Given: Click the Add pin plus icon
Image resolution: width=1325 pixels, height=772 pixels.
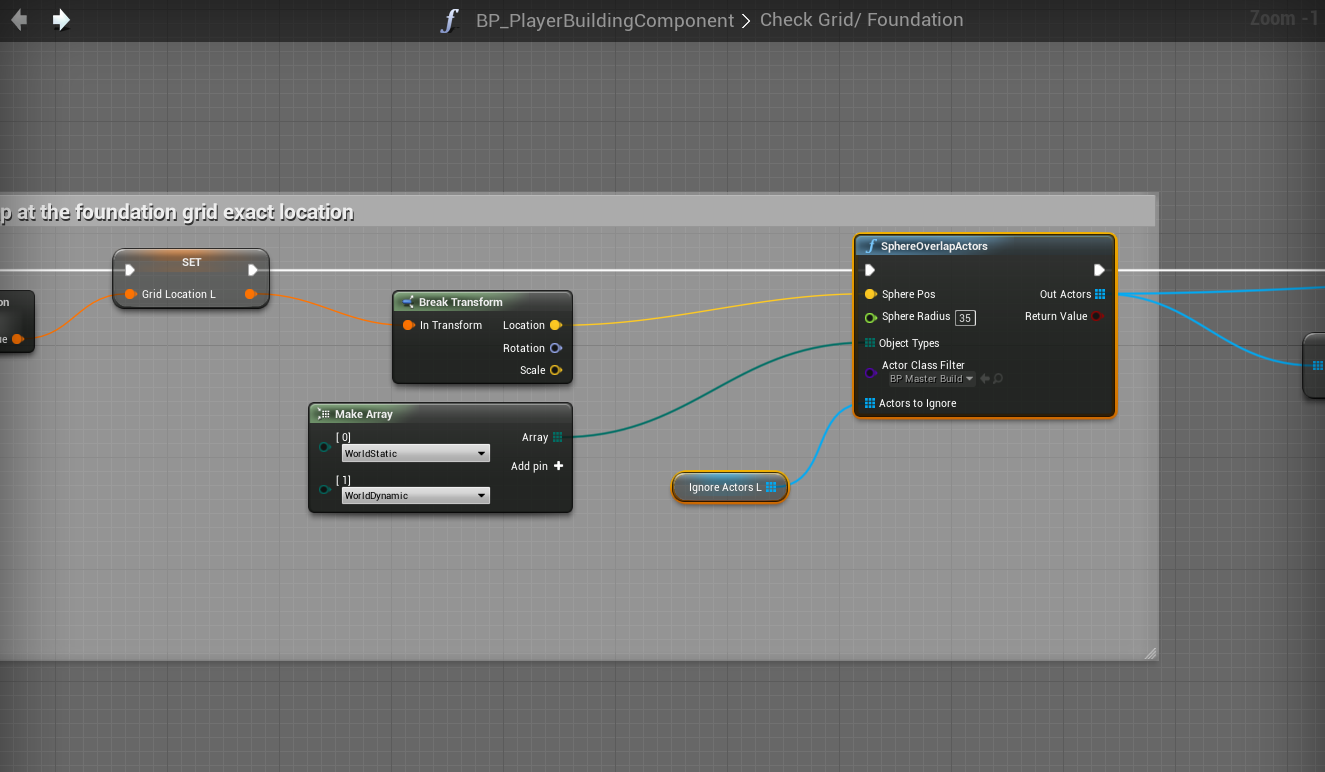Looking at the screenshot, I should pos(558,466).
